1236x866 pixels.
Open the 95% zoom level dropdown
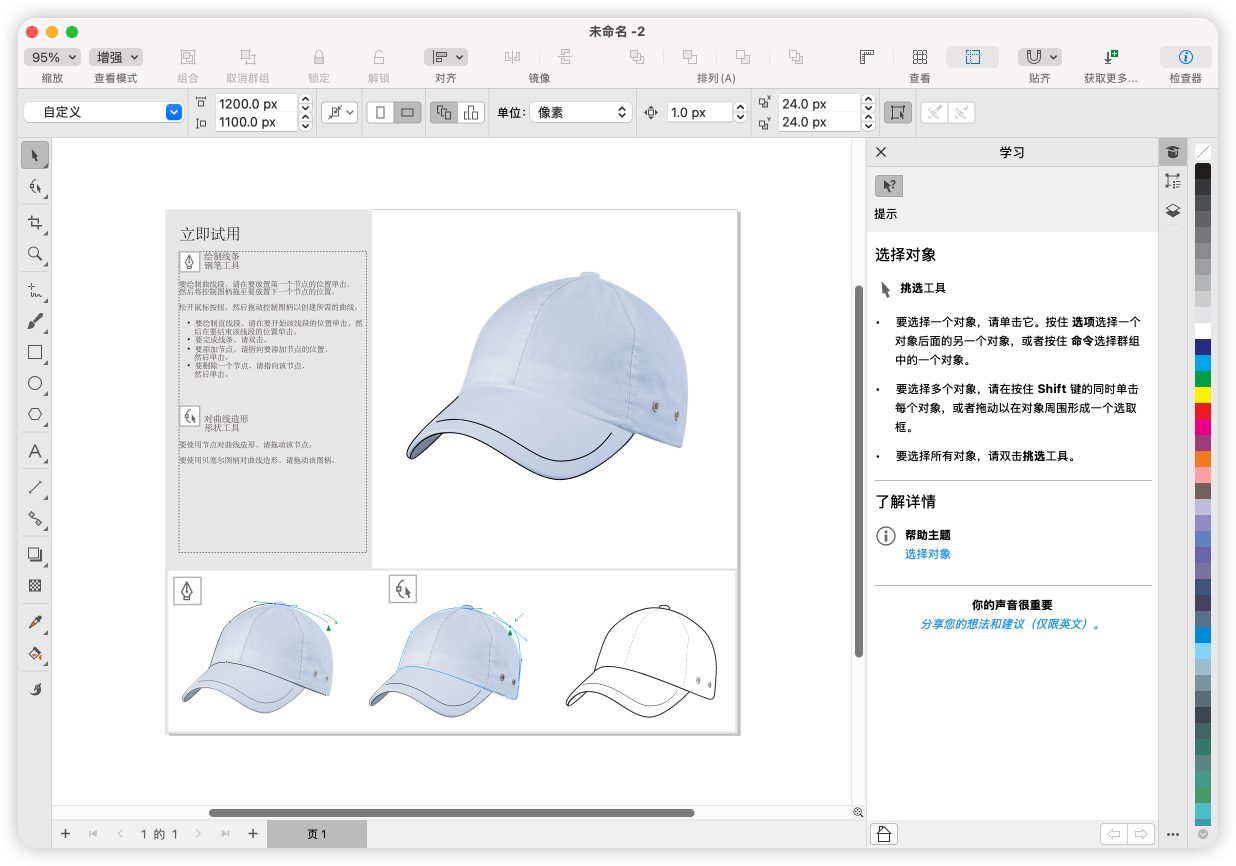coord(51,58)
